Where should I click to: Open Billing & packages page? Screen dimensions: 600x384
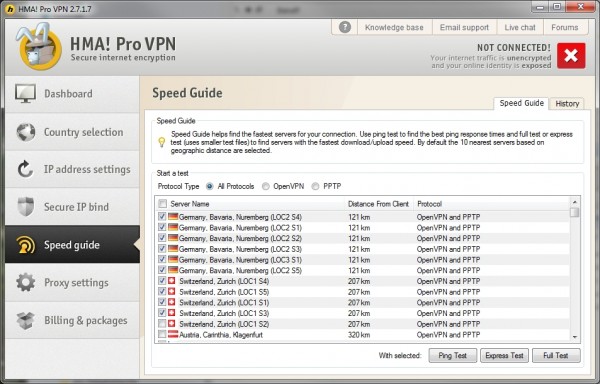pos(72,320)
